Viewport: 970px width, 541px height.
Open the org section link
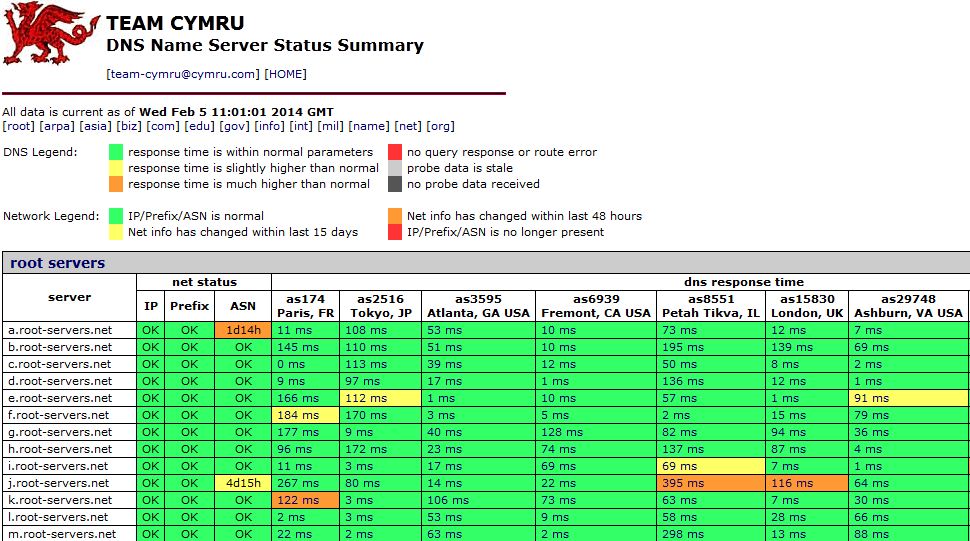click(x=440, y=126)
